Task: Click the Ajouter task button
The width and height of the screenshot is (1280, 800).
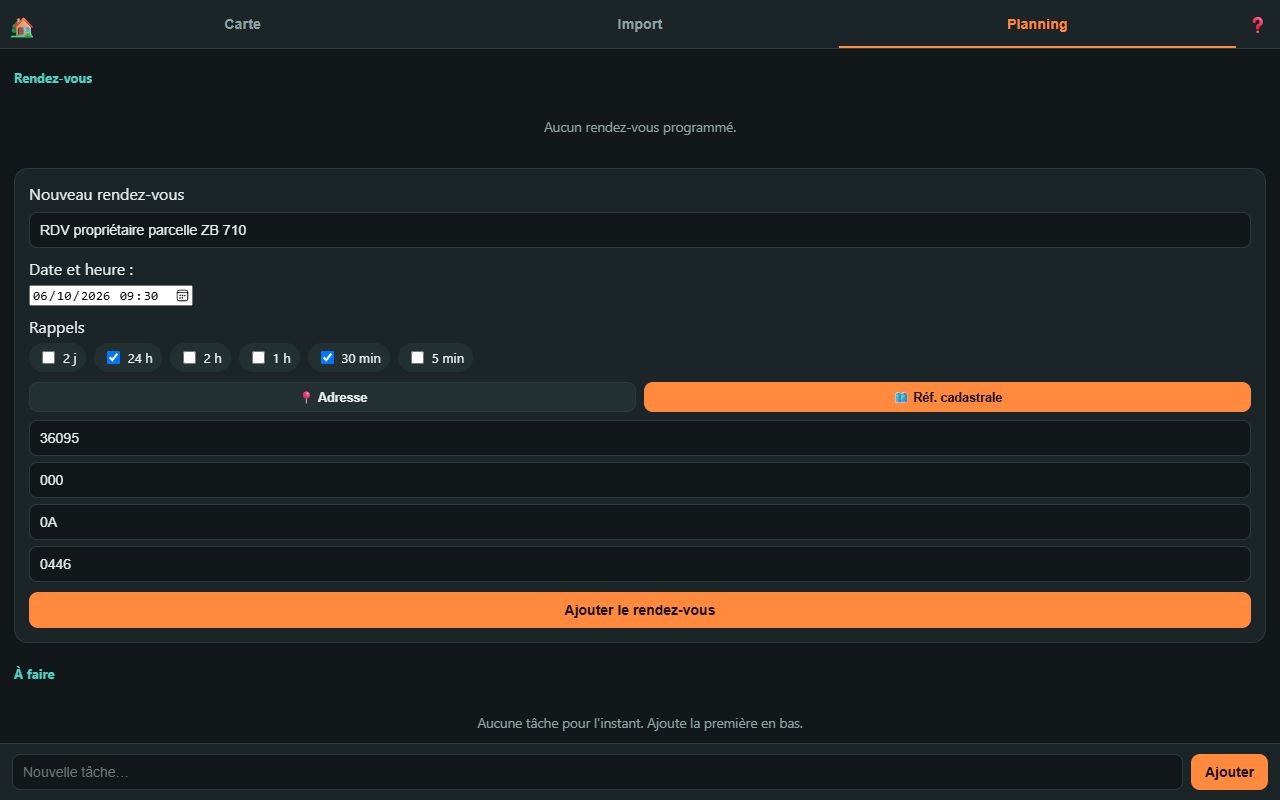Action: 1229,772
